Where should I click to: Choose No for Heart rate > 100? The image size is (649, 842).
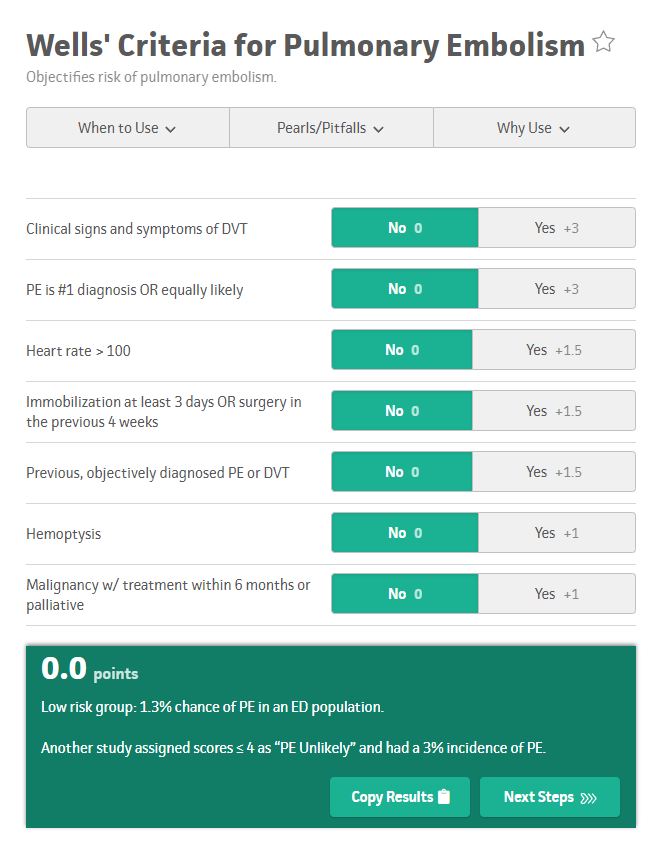point(401,350)
